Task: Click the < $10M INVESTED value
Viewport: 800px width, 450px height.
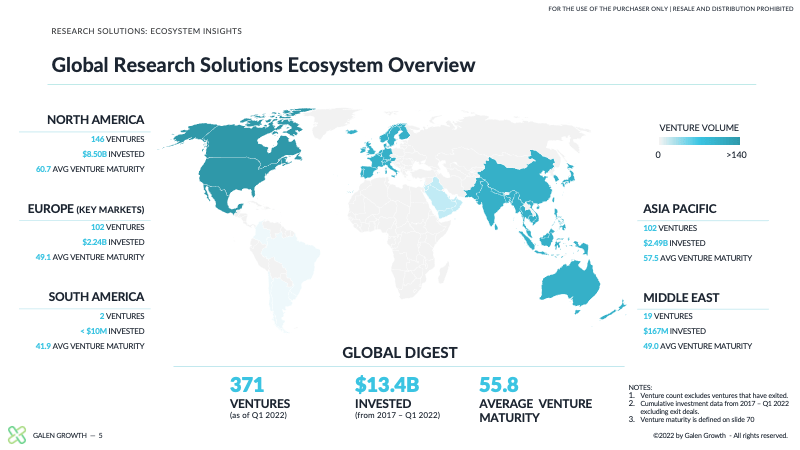Action: click(x=112, y=331)
